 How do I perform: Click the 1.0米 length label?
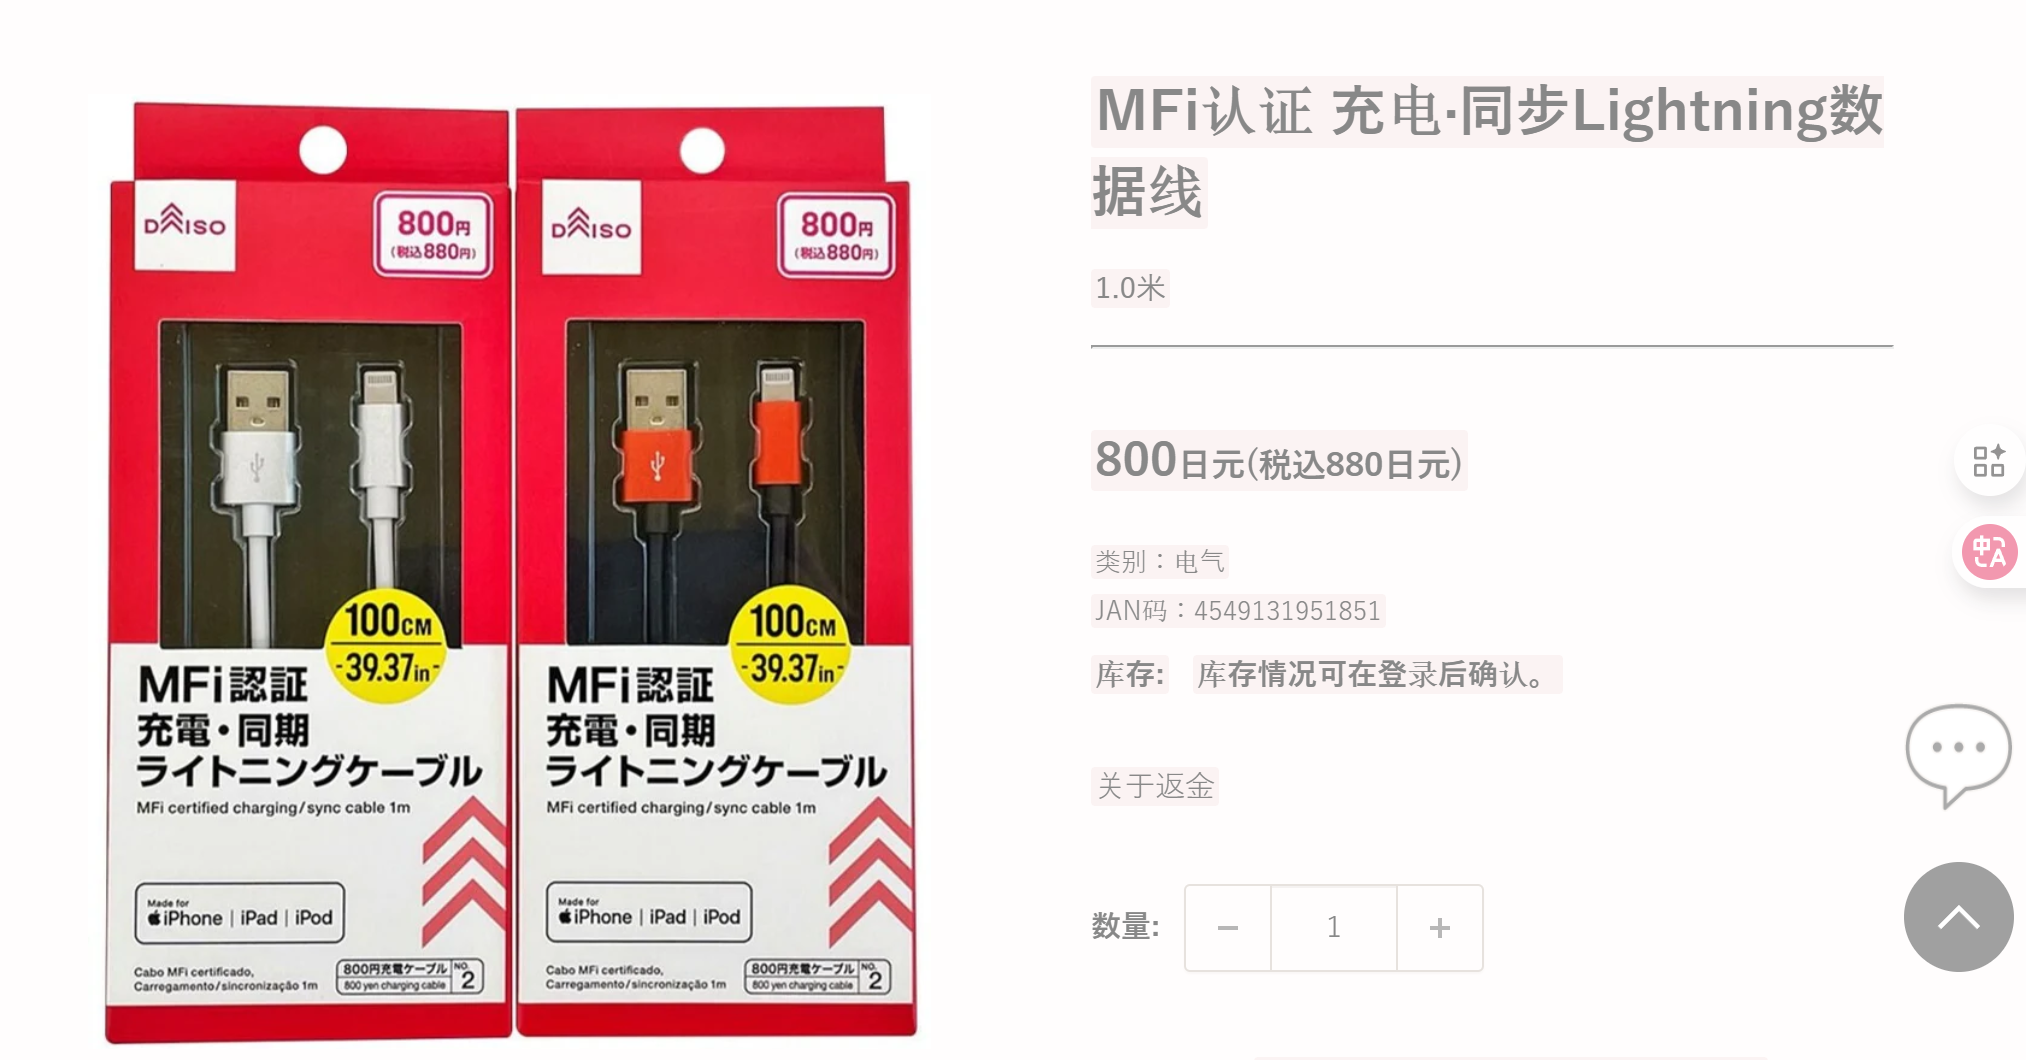(1130, 288)
